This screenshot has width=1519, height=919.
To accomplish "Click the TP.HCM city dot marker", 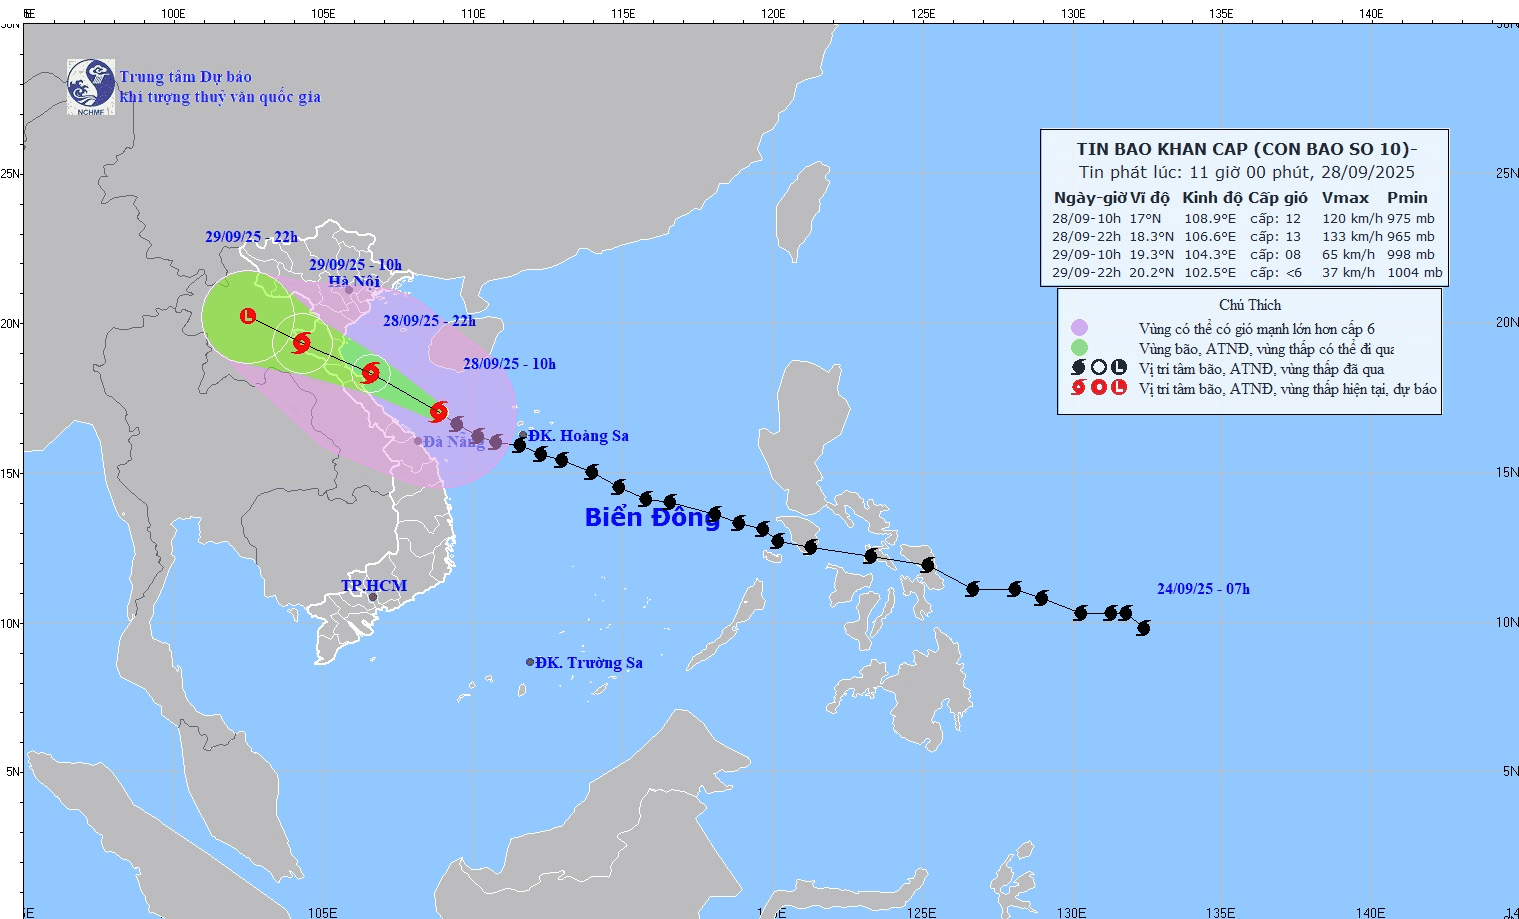I will pos(373,597).
